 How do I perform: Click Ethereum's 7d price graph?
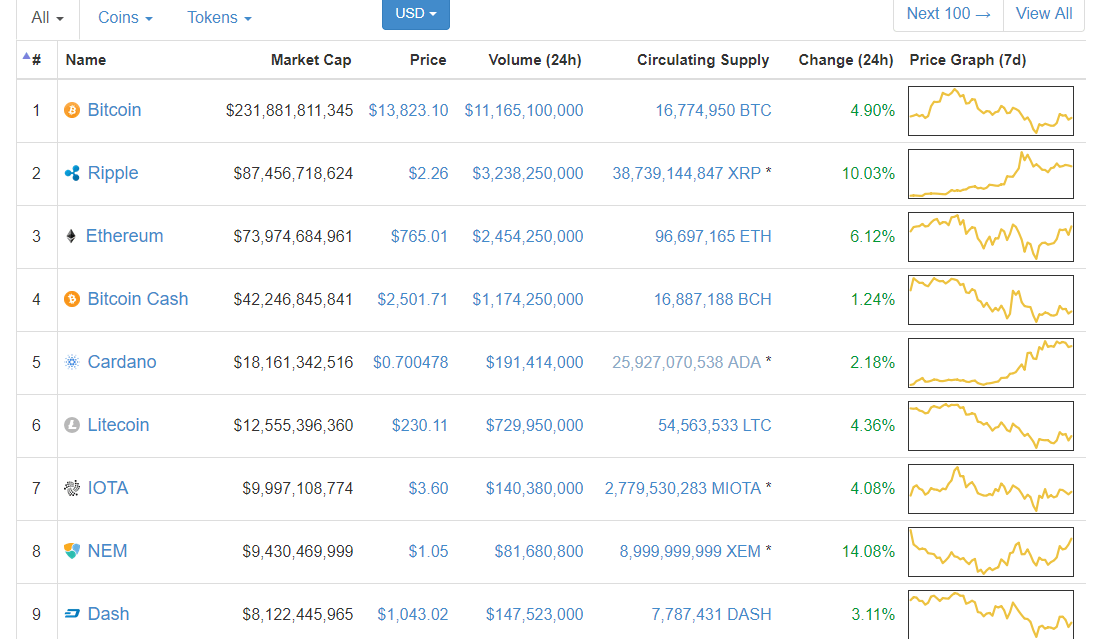pyautogui.click(x=990, y=237)
